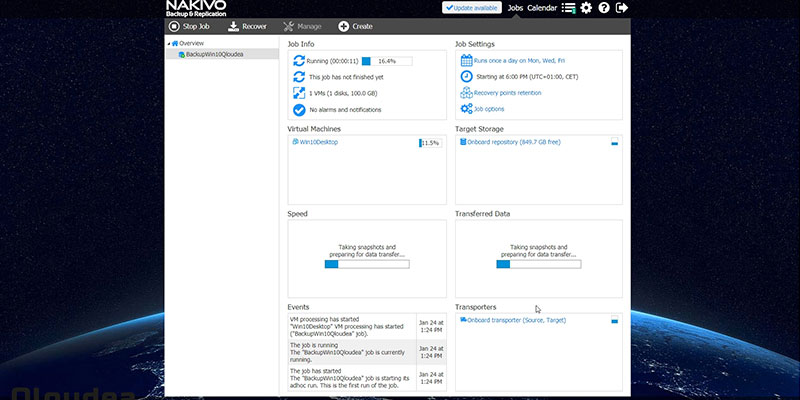Click the Onboard transporter truck icon
The width and height of the screenshot is (800, 400).
(x=463, y=320)
